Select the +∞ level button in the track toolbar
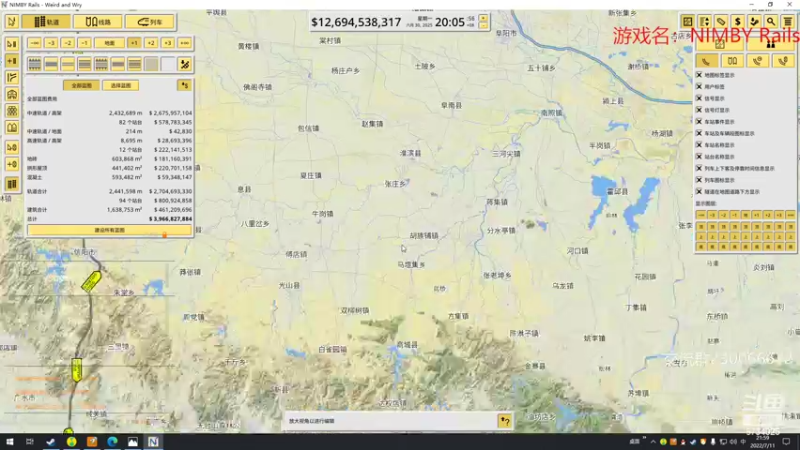This screenshot has height=450, width=800. click(x=185, y=43)
